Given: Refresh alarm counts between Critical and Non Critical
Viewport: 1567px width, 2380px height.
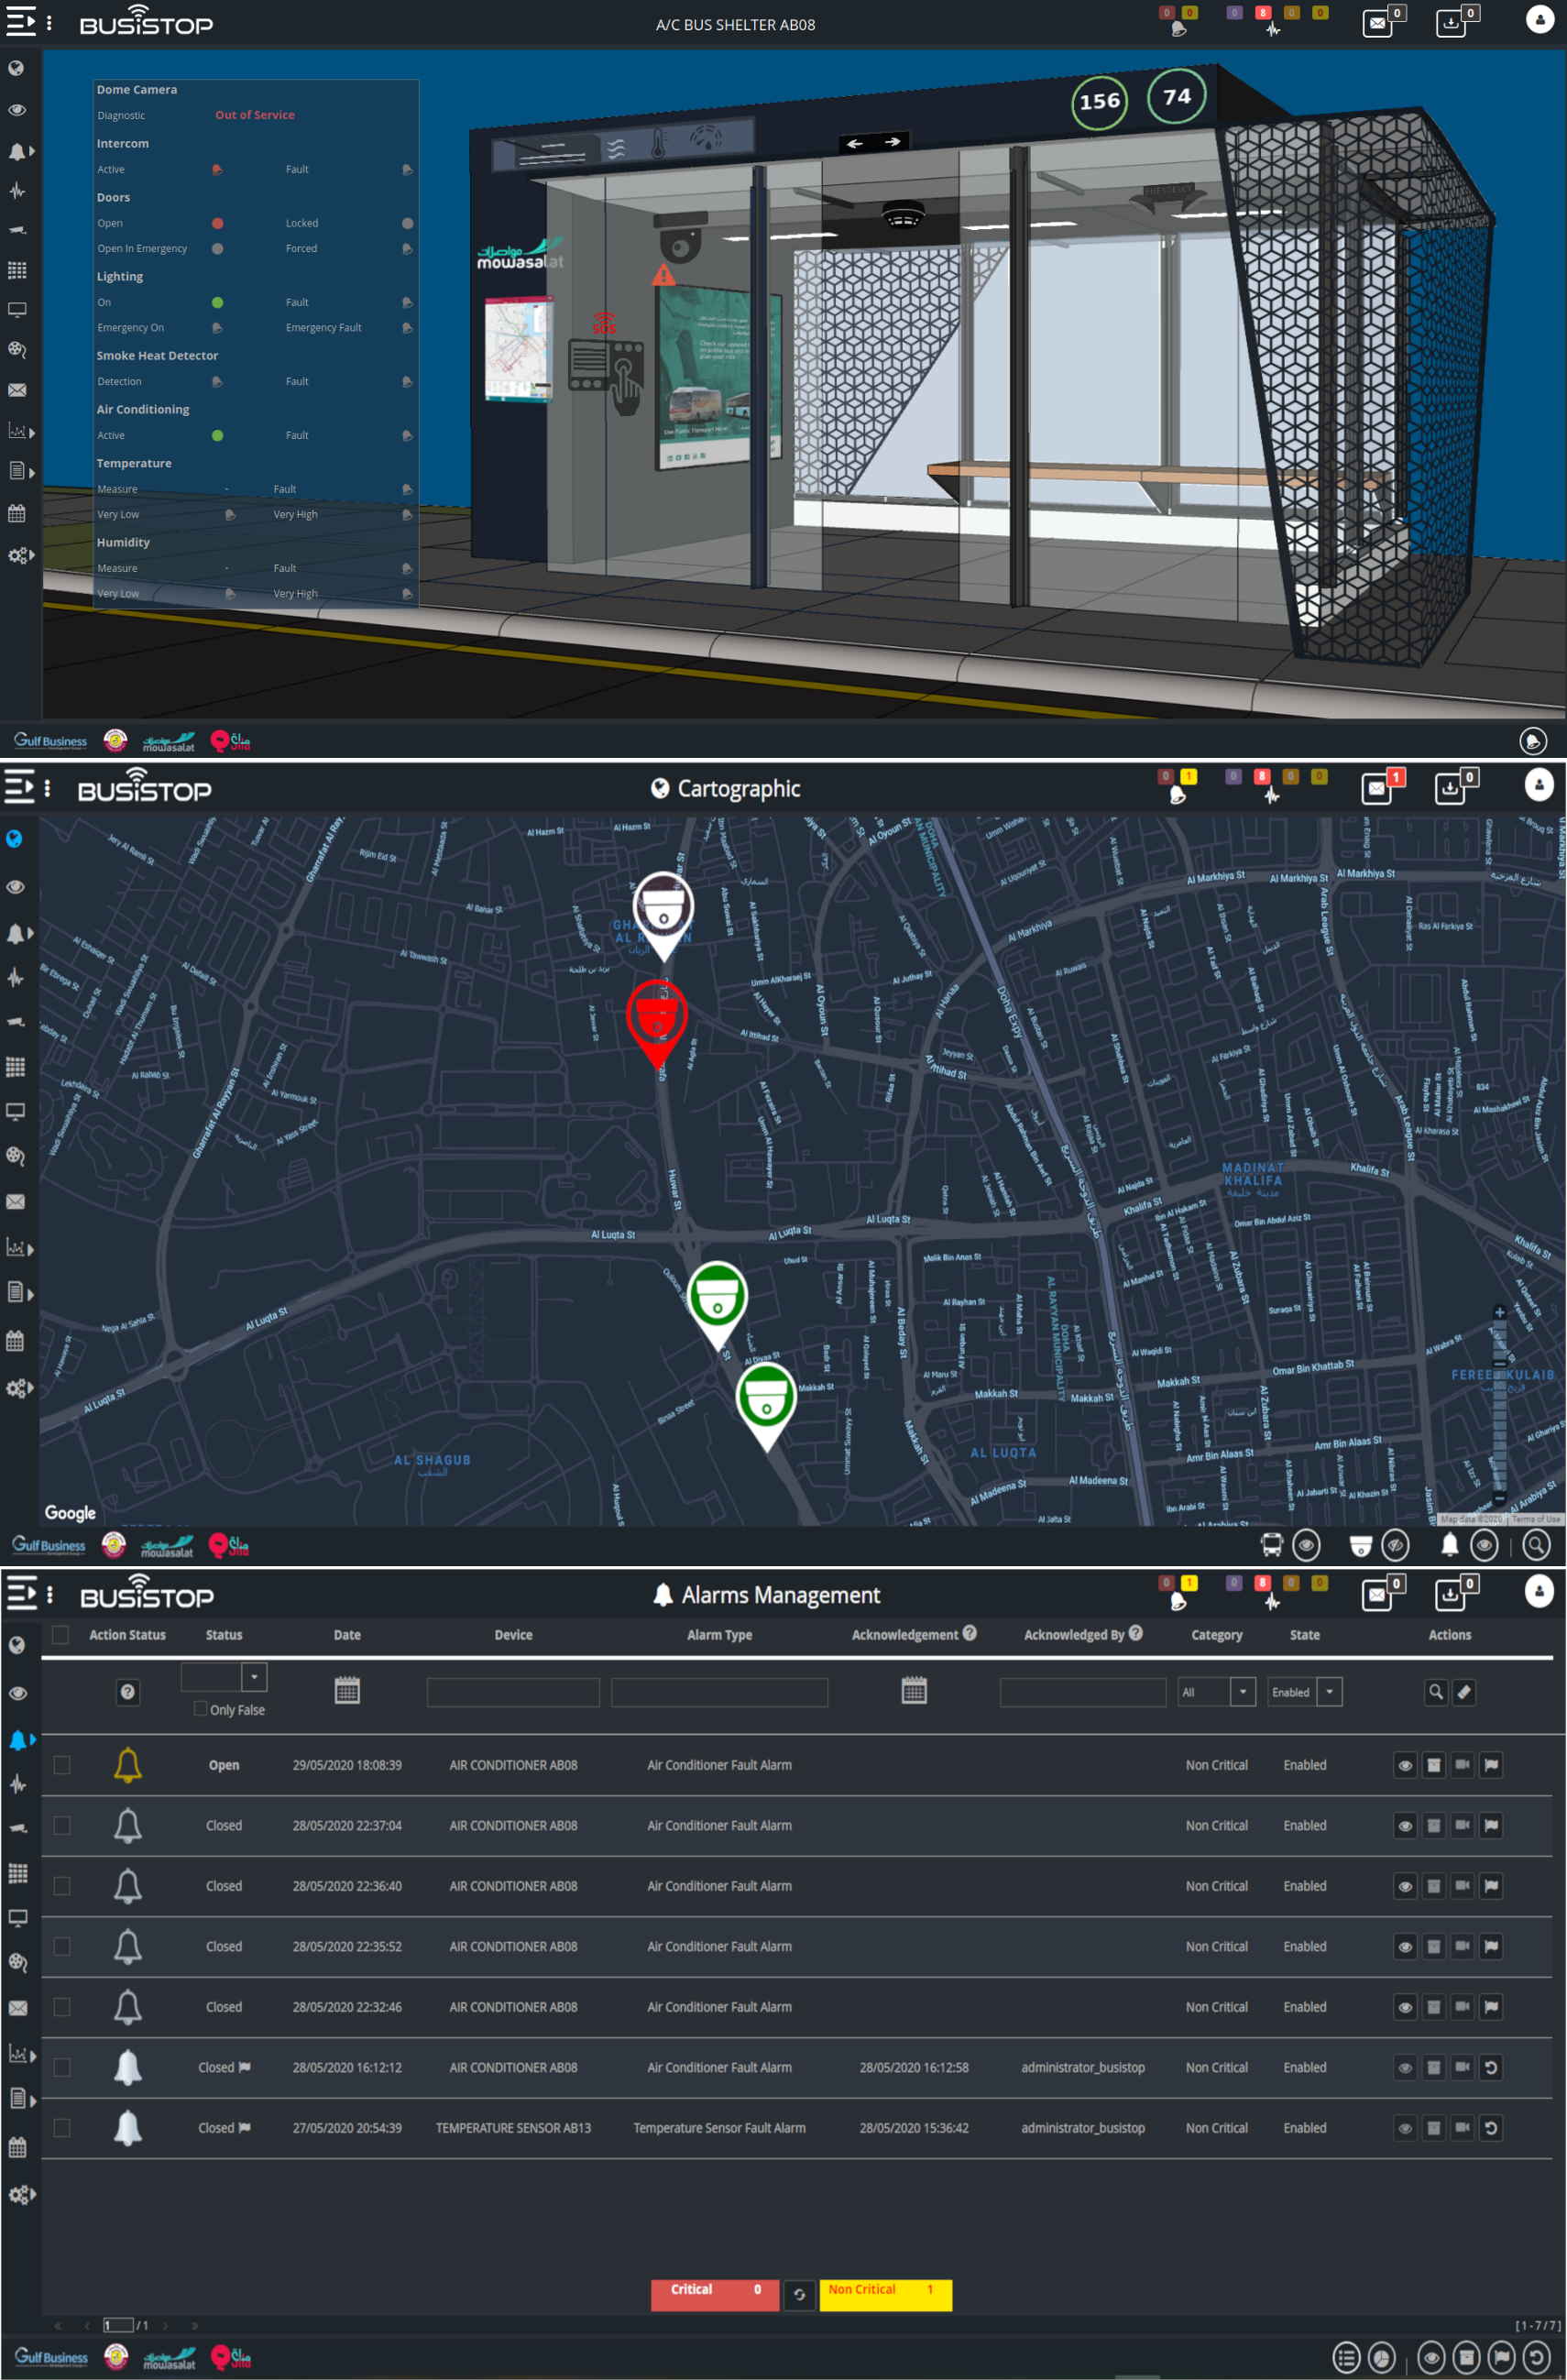Looking at the screenshot, I should point(799,2295).
